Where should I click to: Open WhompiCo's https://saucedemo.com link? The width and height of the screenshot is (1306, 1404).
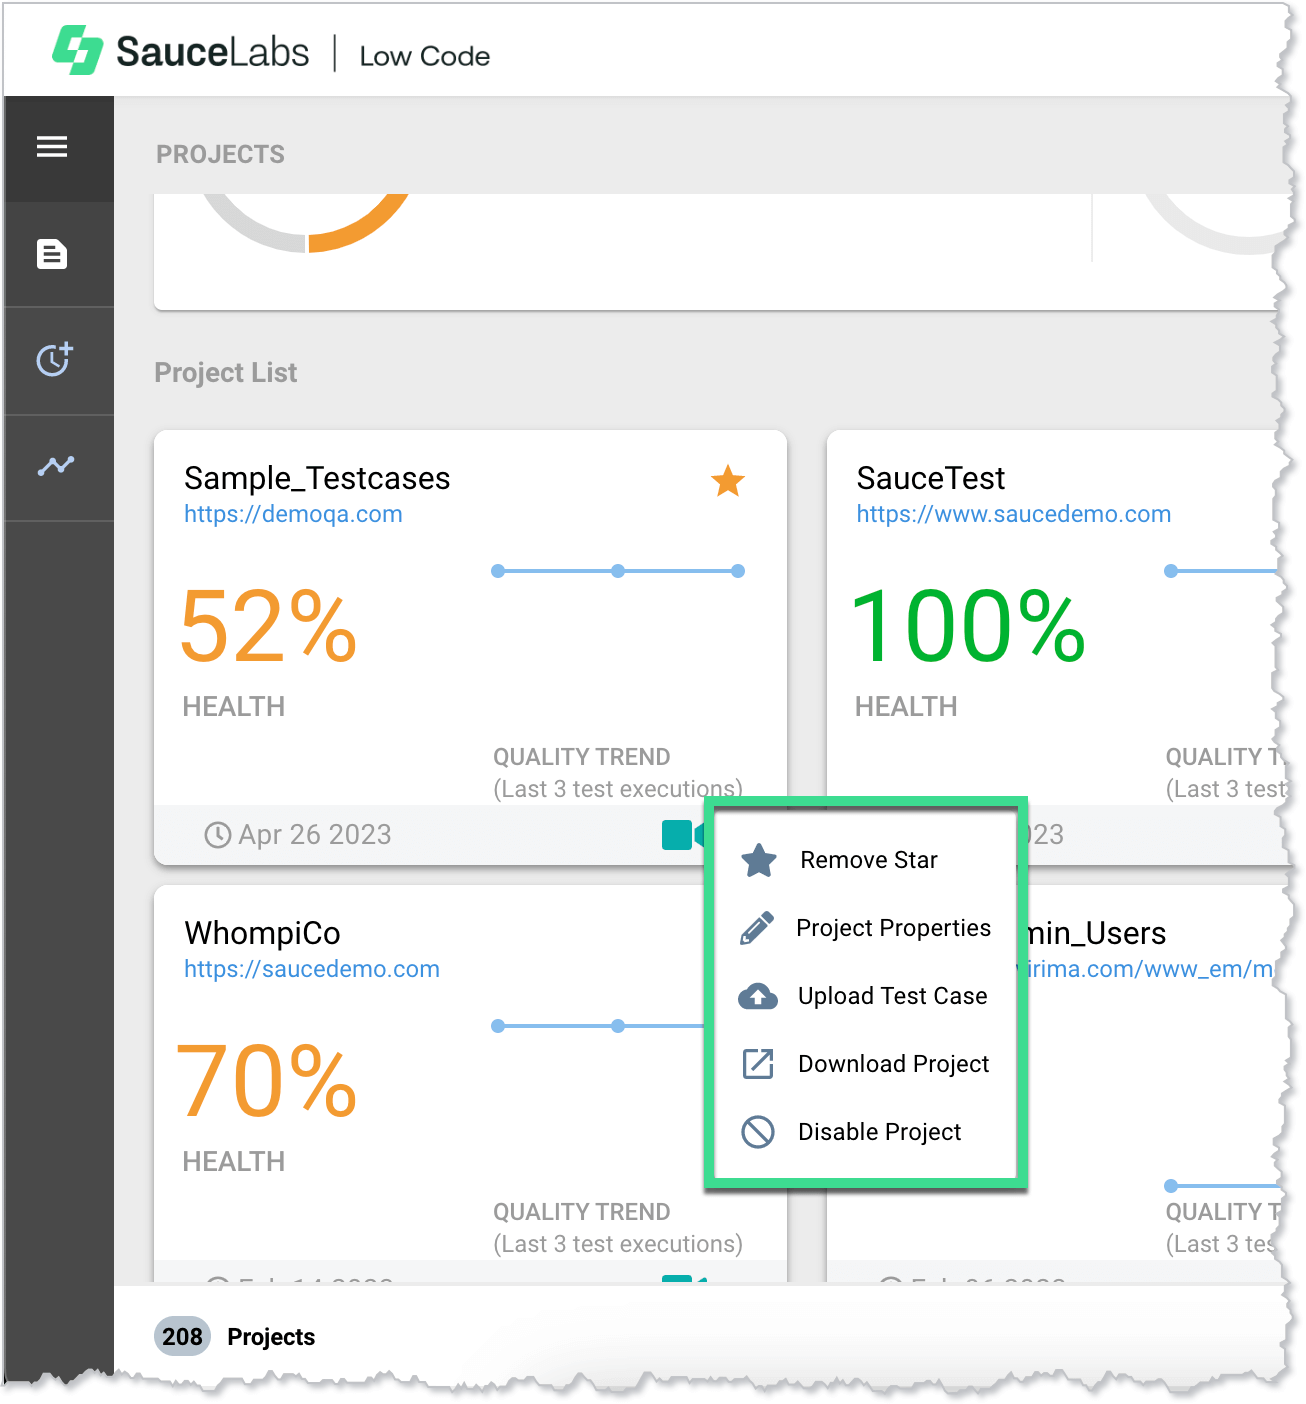point(311,969)
